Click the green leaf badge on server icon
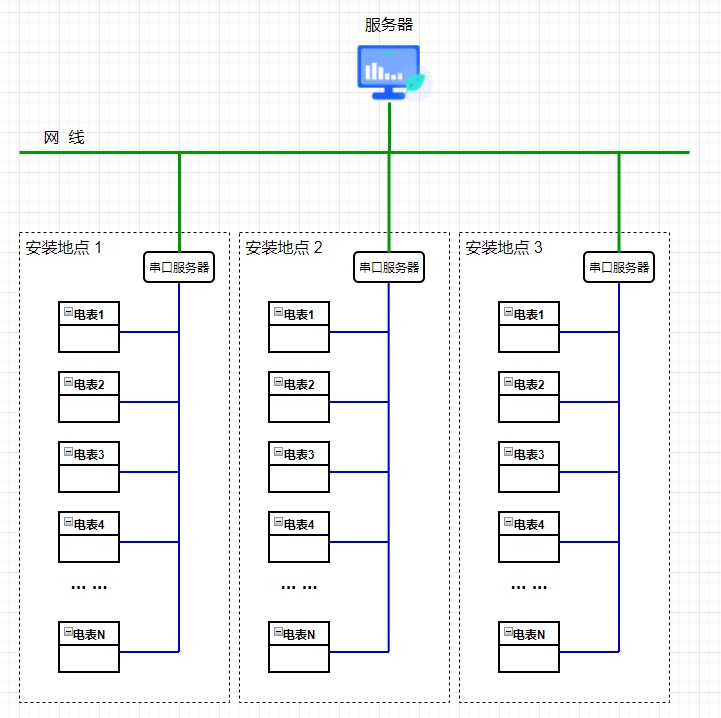Viewport: 721px width, 718px height. tap(422, 81)
